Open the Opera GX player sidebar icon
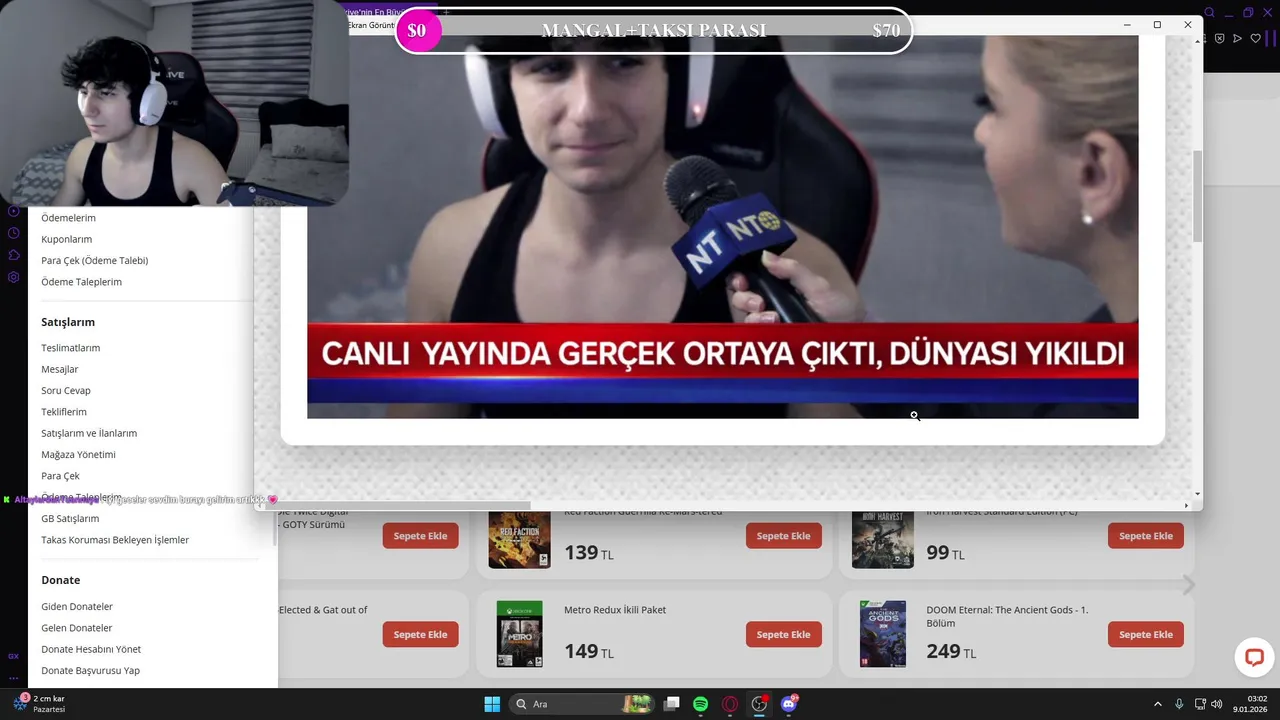Screen dimensions: 1280x720 coord(14,211)
